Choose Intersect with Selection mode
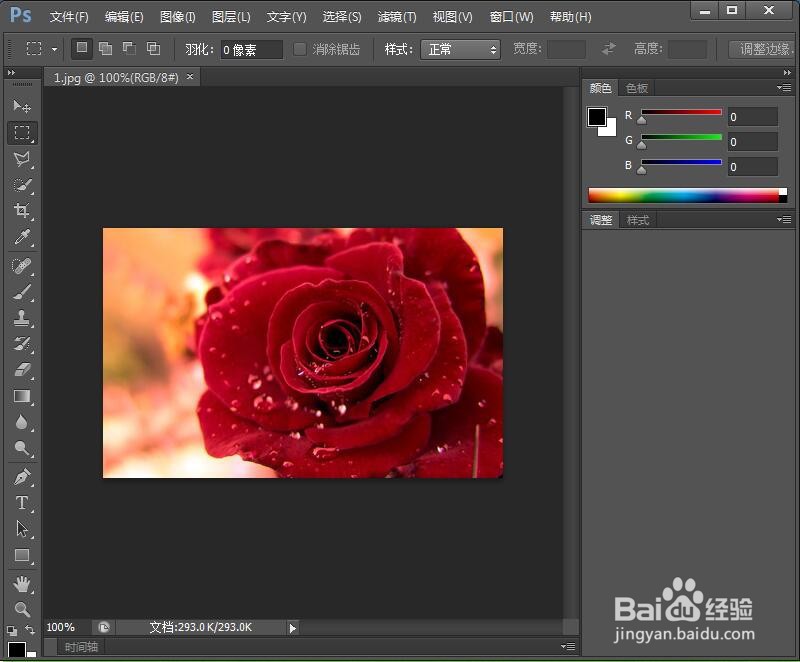The image size is (800, 662). click(153, 48)
